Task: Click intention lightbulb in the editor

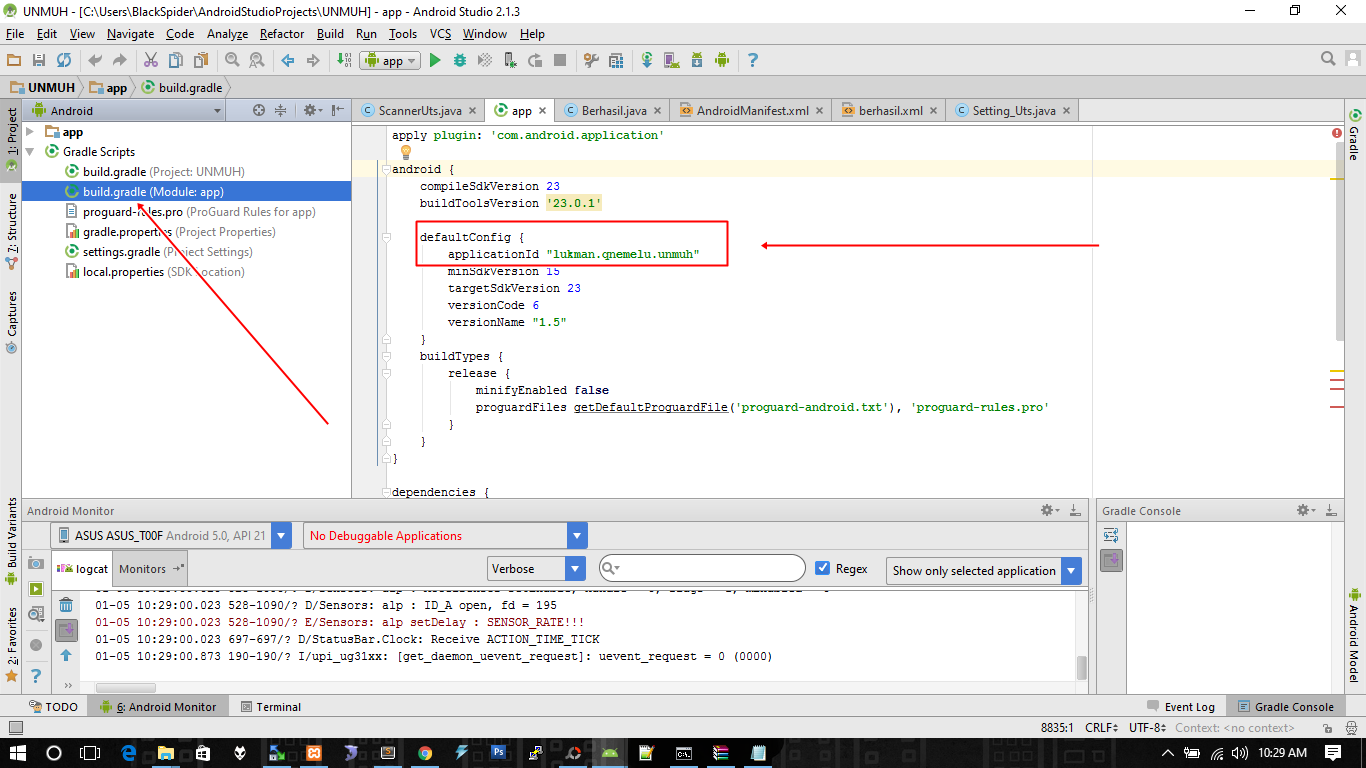Action: [406, 152]
